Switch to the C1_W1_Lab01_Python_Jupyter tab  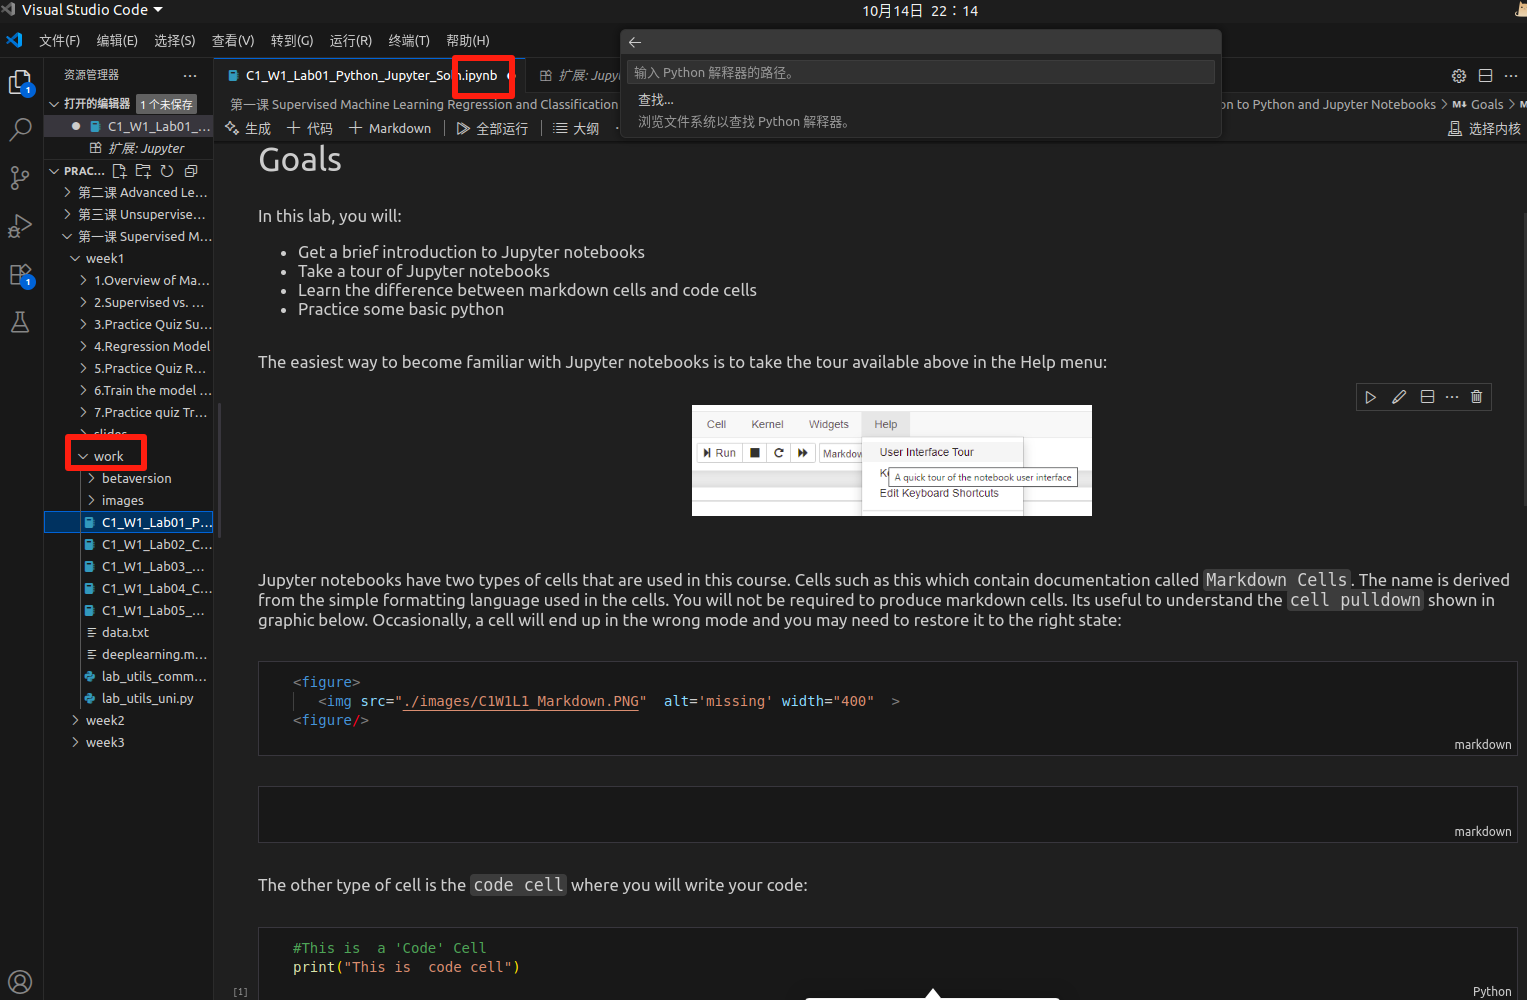[x=369, y=75]
